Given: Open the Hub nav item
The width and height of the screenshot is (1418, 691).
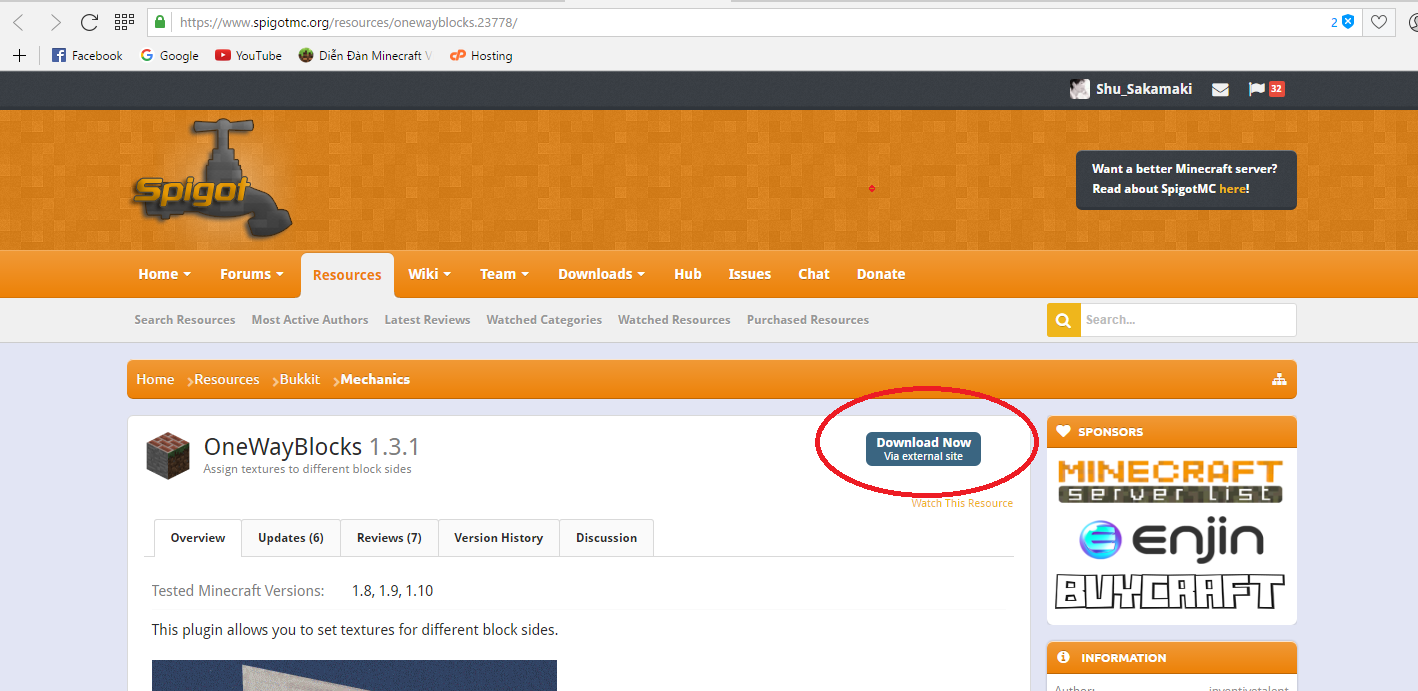Looking at the screenshot, I should pyautogui.click(x=688, y=274).
